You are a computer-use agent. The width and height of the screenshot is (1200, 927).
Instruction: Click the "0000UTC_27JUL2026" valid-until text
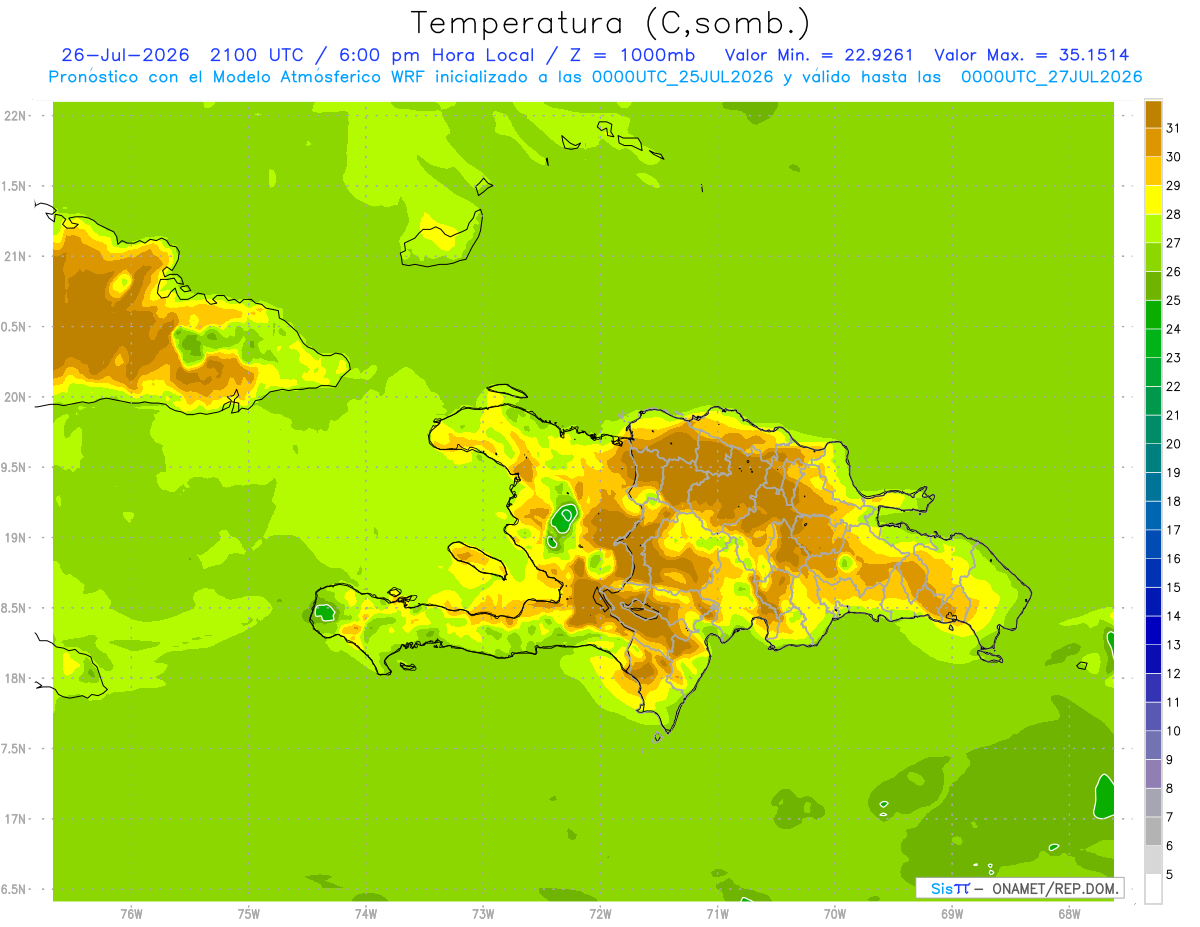click(x=1051, y=77)
